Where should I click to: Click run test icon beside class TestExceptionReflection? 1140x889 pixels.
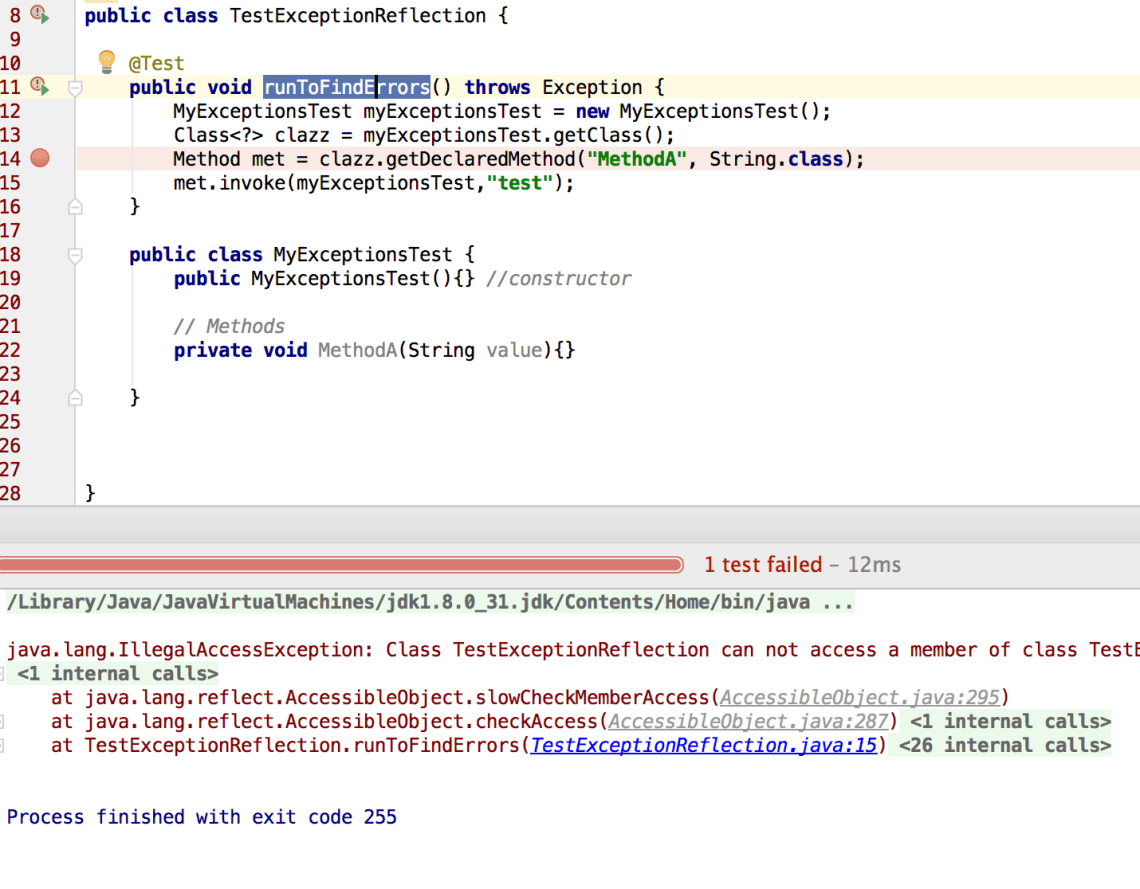click(40, 15)
